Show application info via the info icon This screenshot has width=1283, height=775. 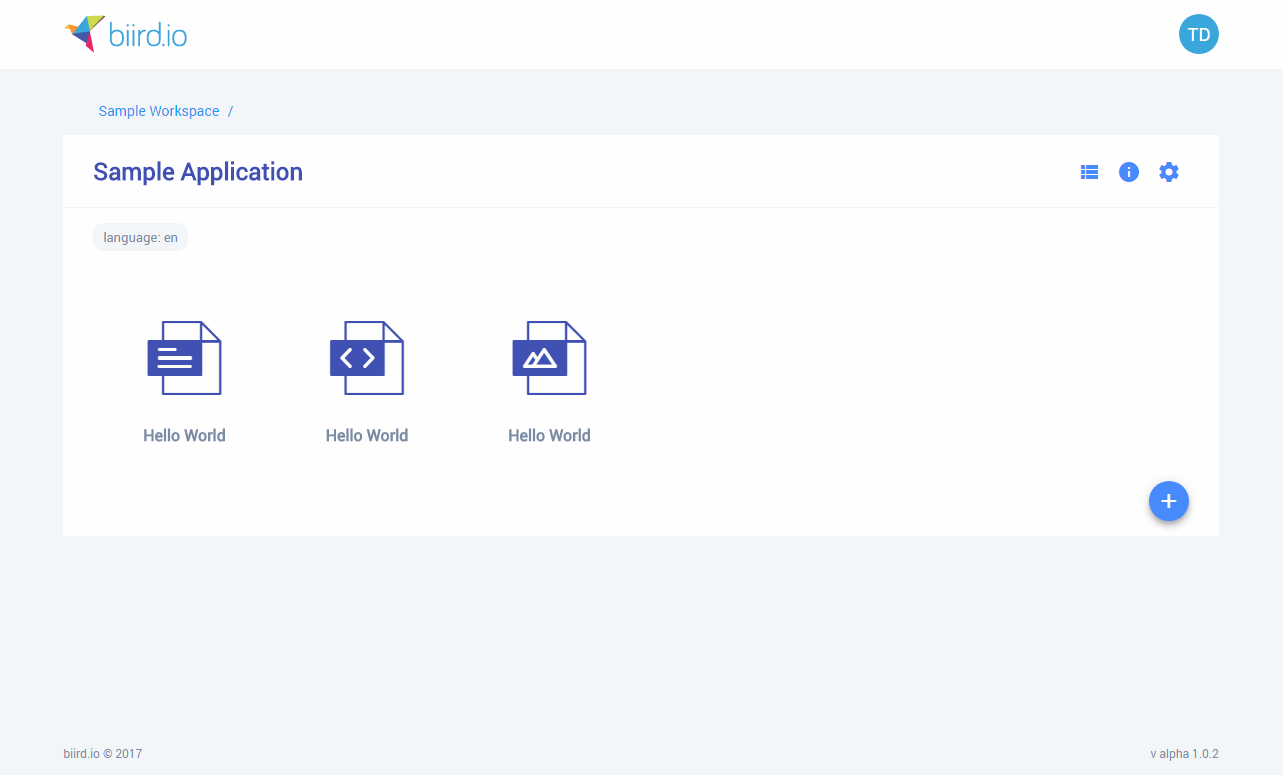click(1129, 171)
